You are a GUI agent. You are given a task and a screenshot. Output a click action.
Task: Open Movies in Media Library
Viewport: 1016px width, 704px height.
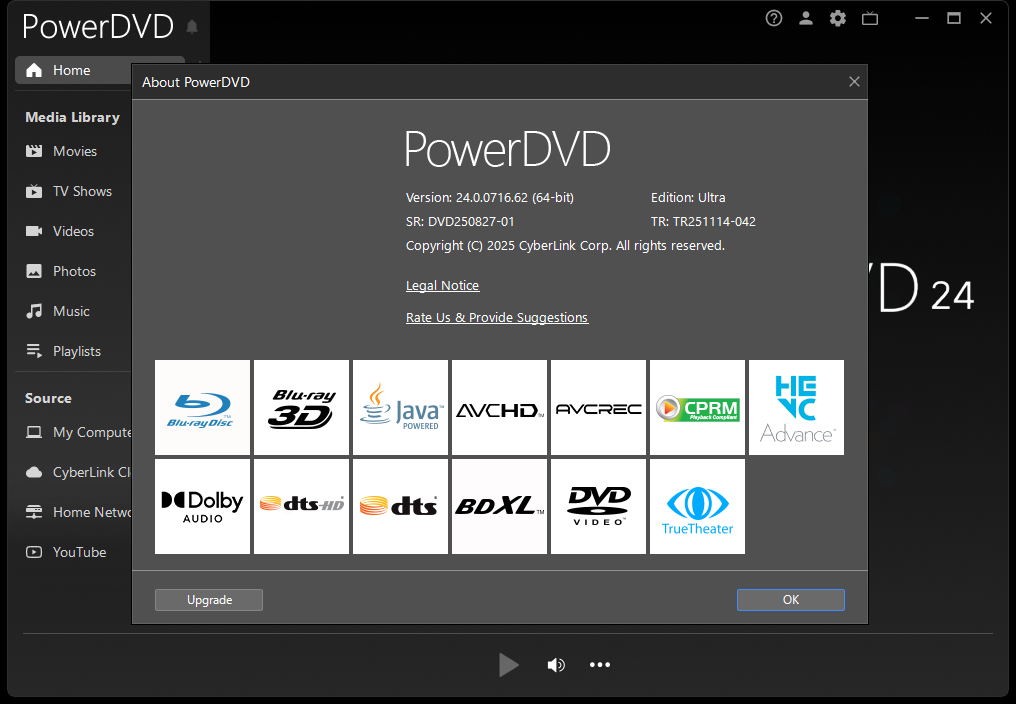[75, 151]
